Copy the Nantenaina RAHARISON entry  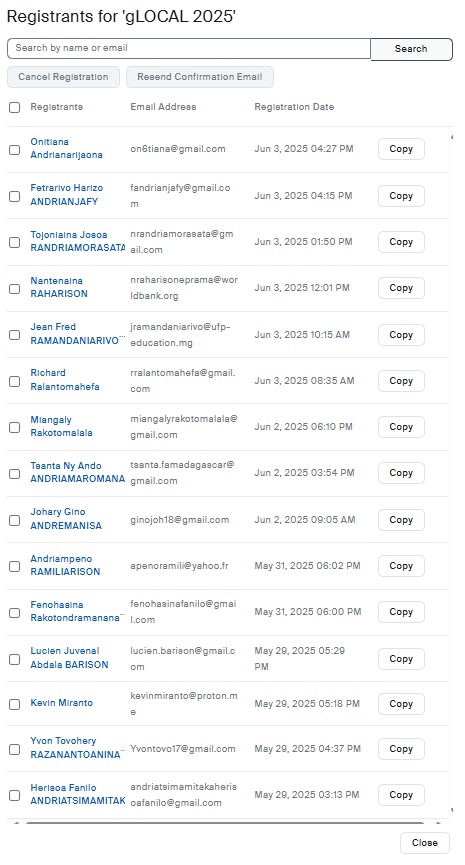pyautogui.click(x=401, y=288)
